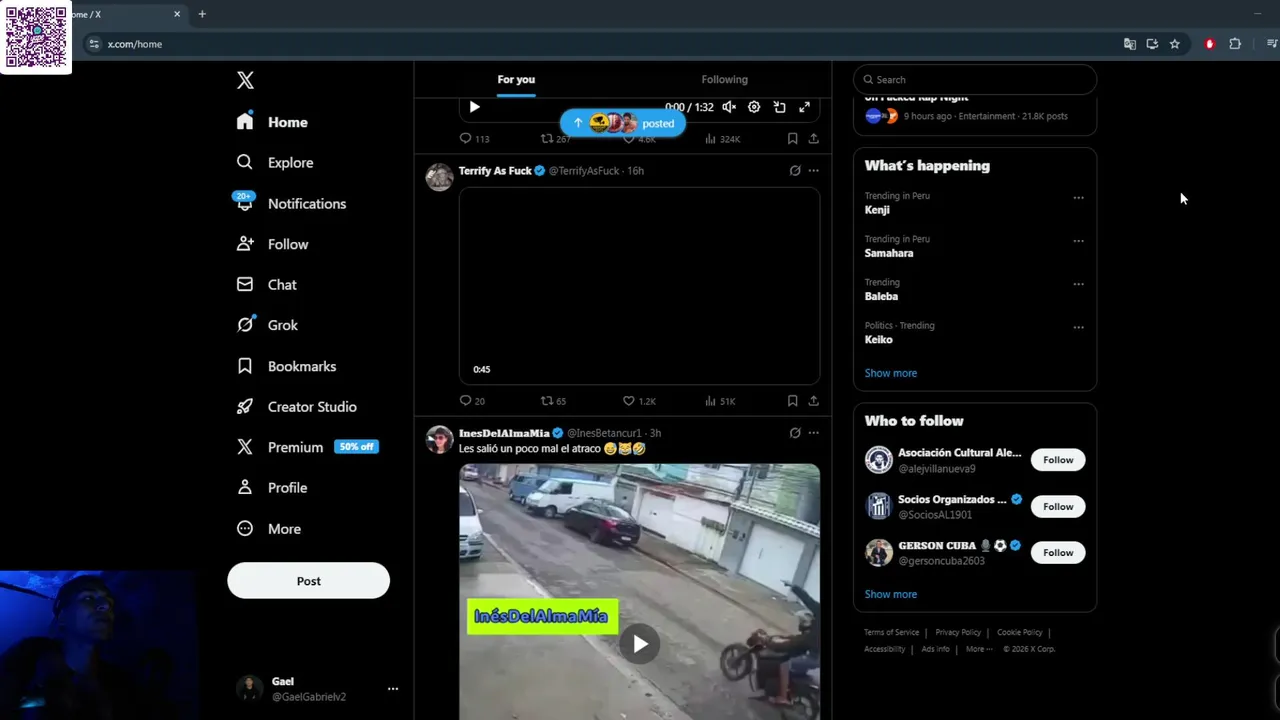Open the Privacy Policy link
Viewport: 1280px width, 720px height.
point(958,632)
